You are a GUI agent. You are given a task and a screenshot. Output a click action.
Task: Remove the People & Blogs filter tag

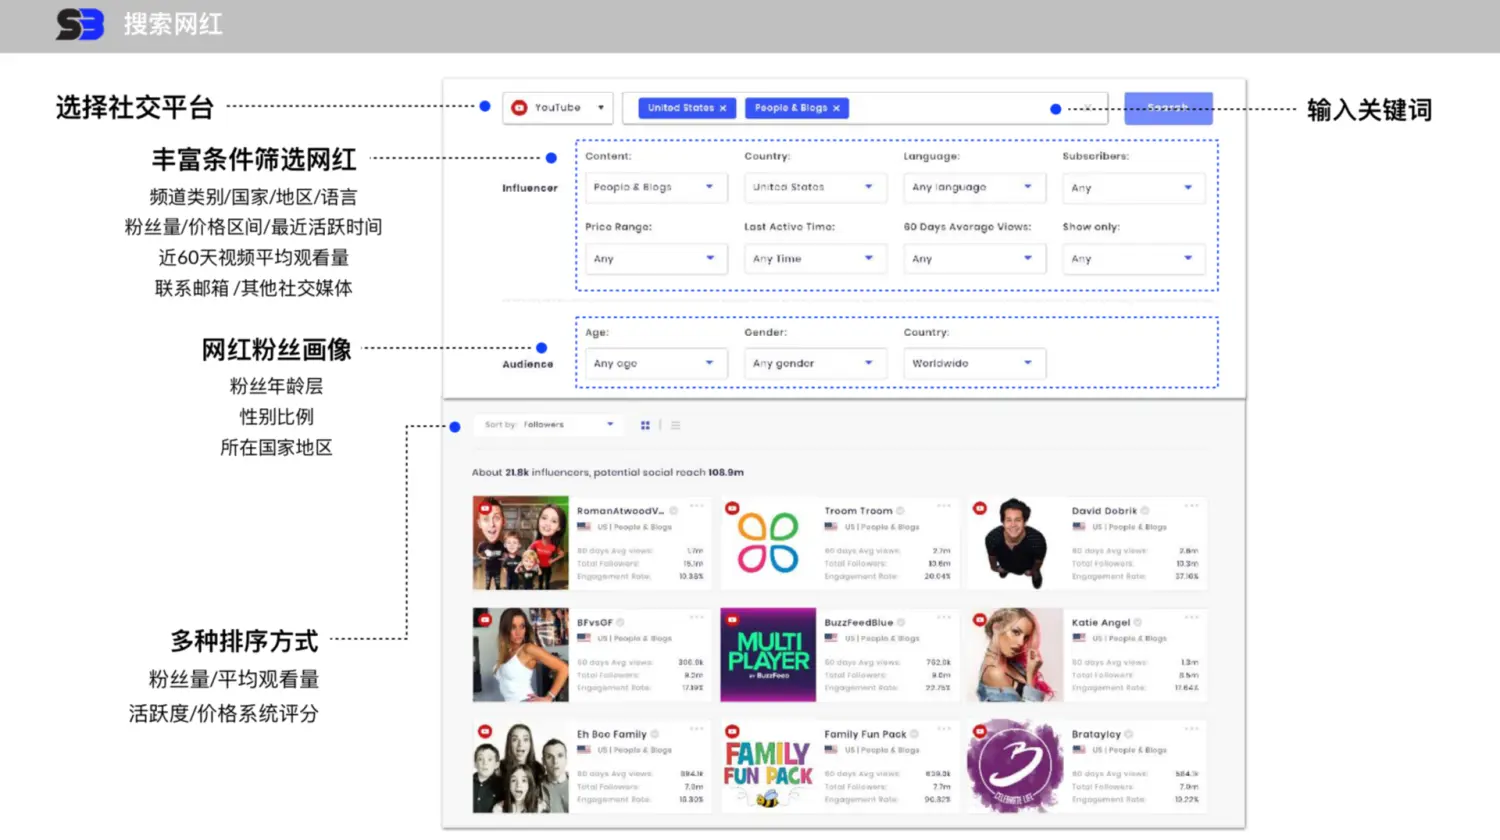(x=837, y=108)
